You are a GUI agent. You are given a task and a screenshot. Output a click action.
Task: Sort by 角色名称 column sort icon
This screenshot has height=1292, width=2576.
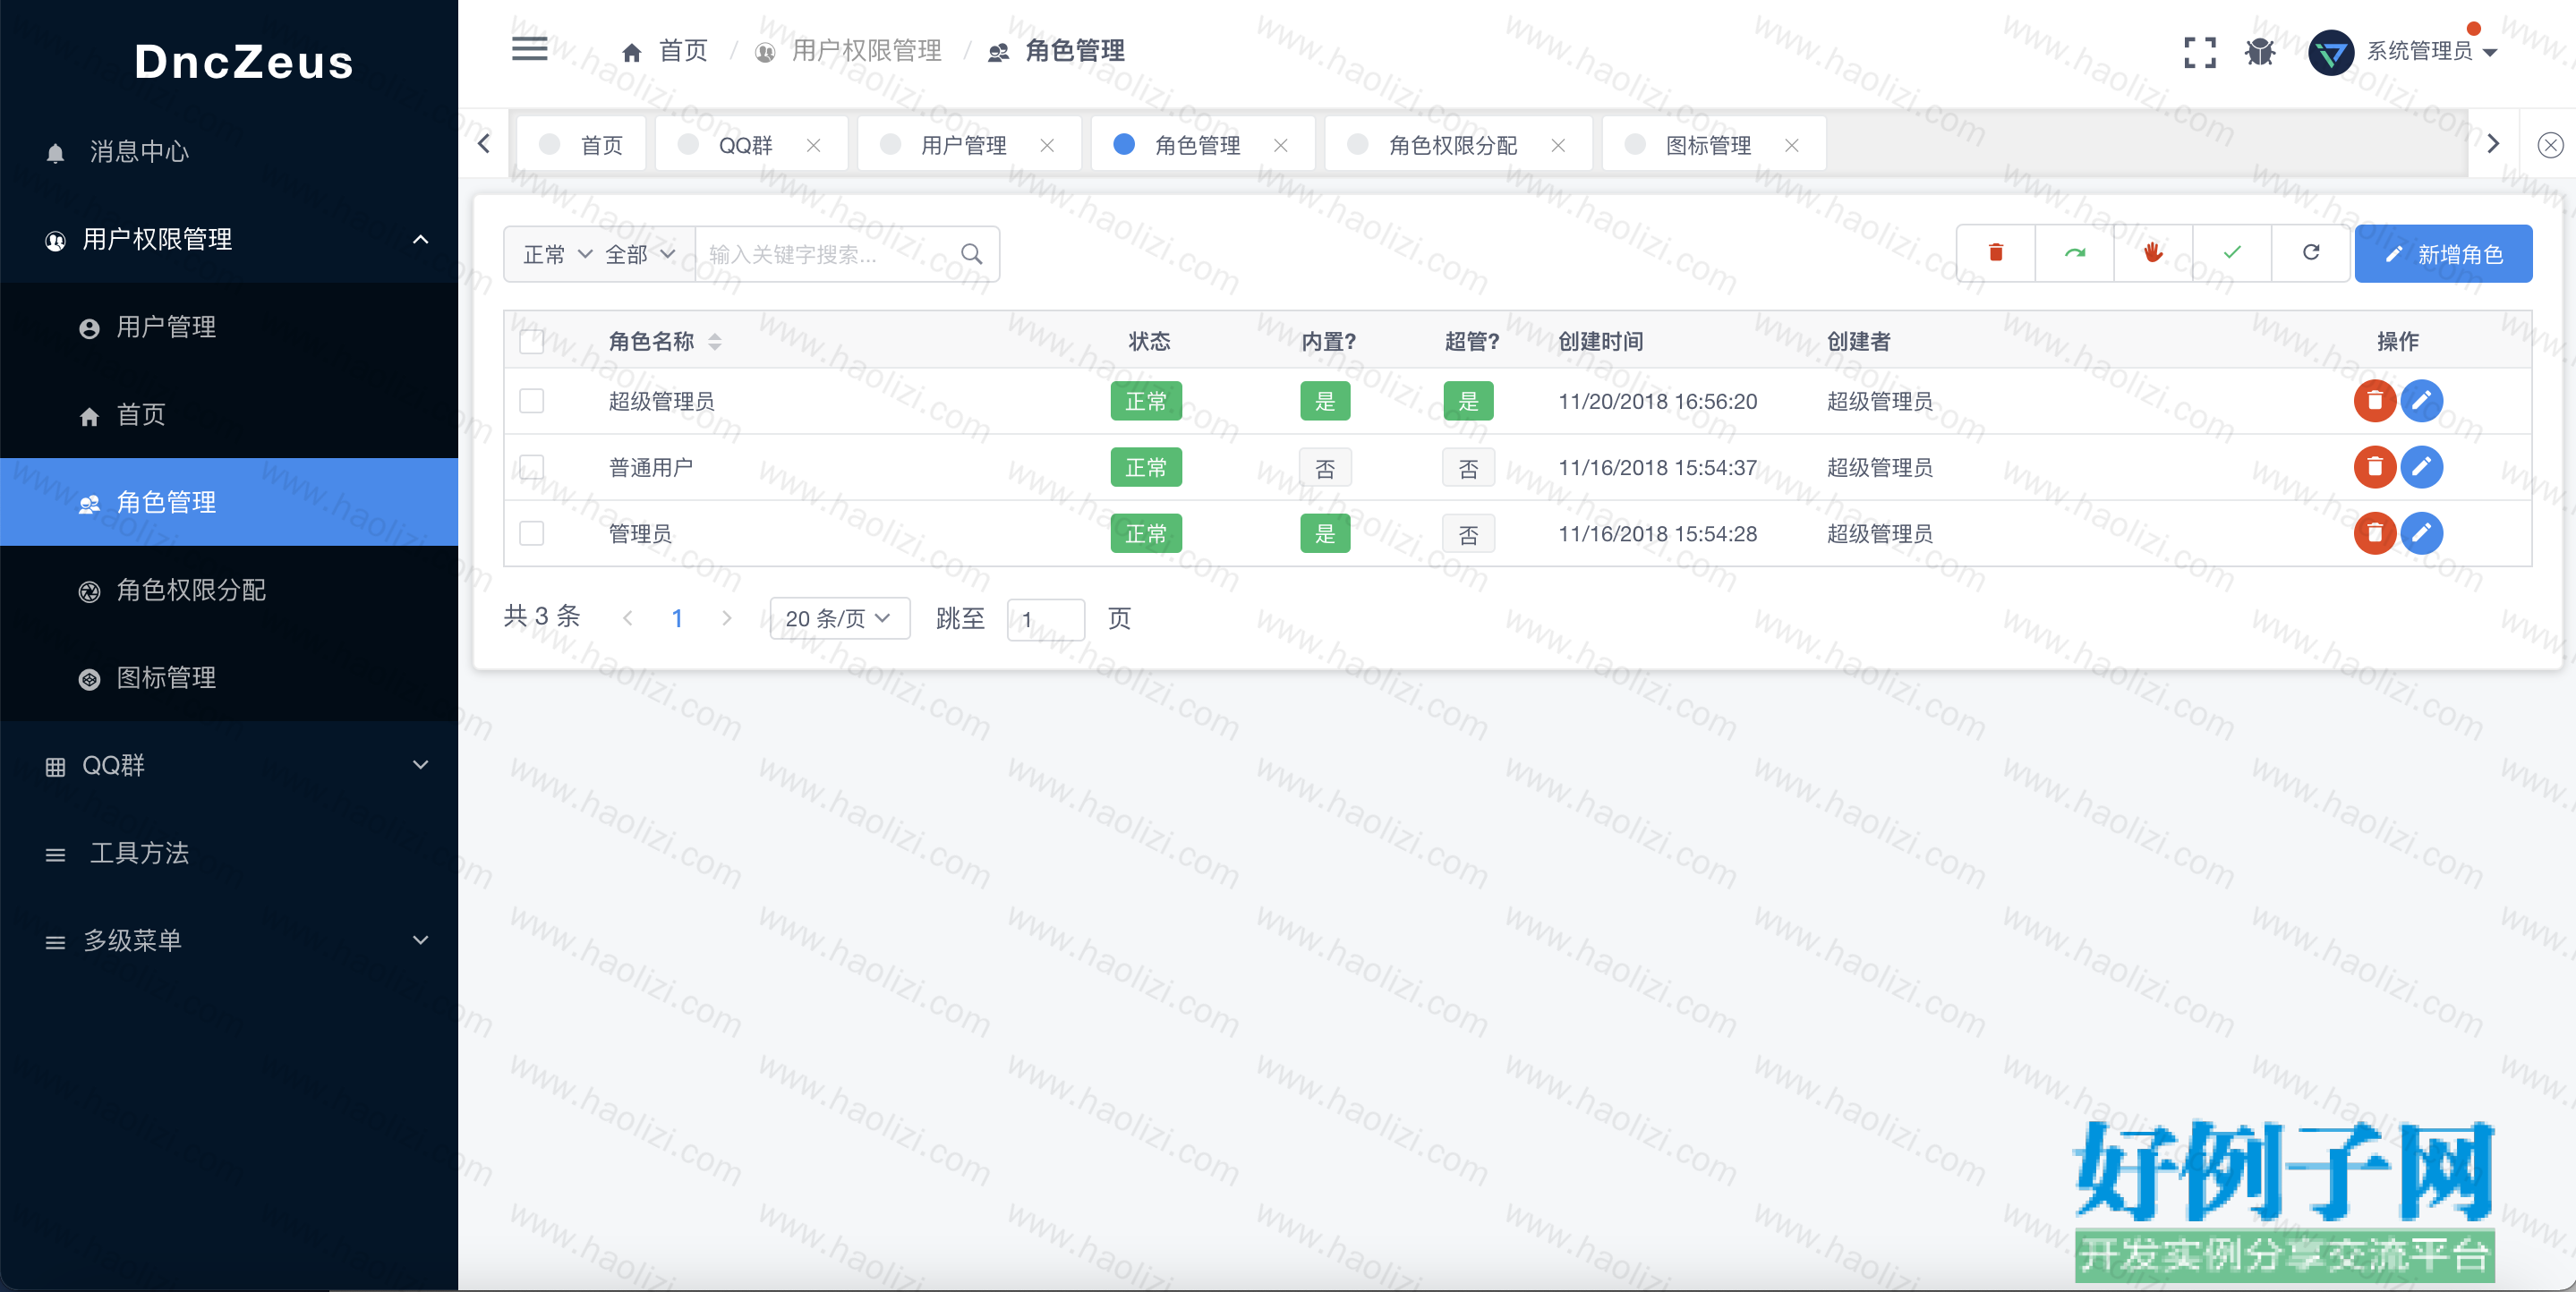(714, 342)
